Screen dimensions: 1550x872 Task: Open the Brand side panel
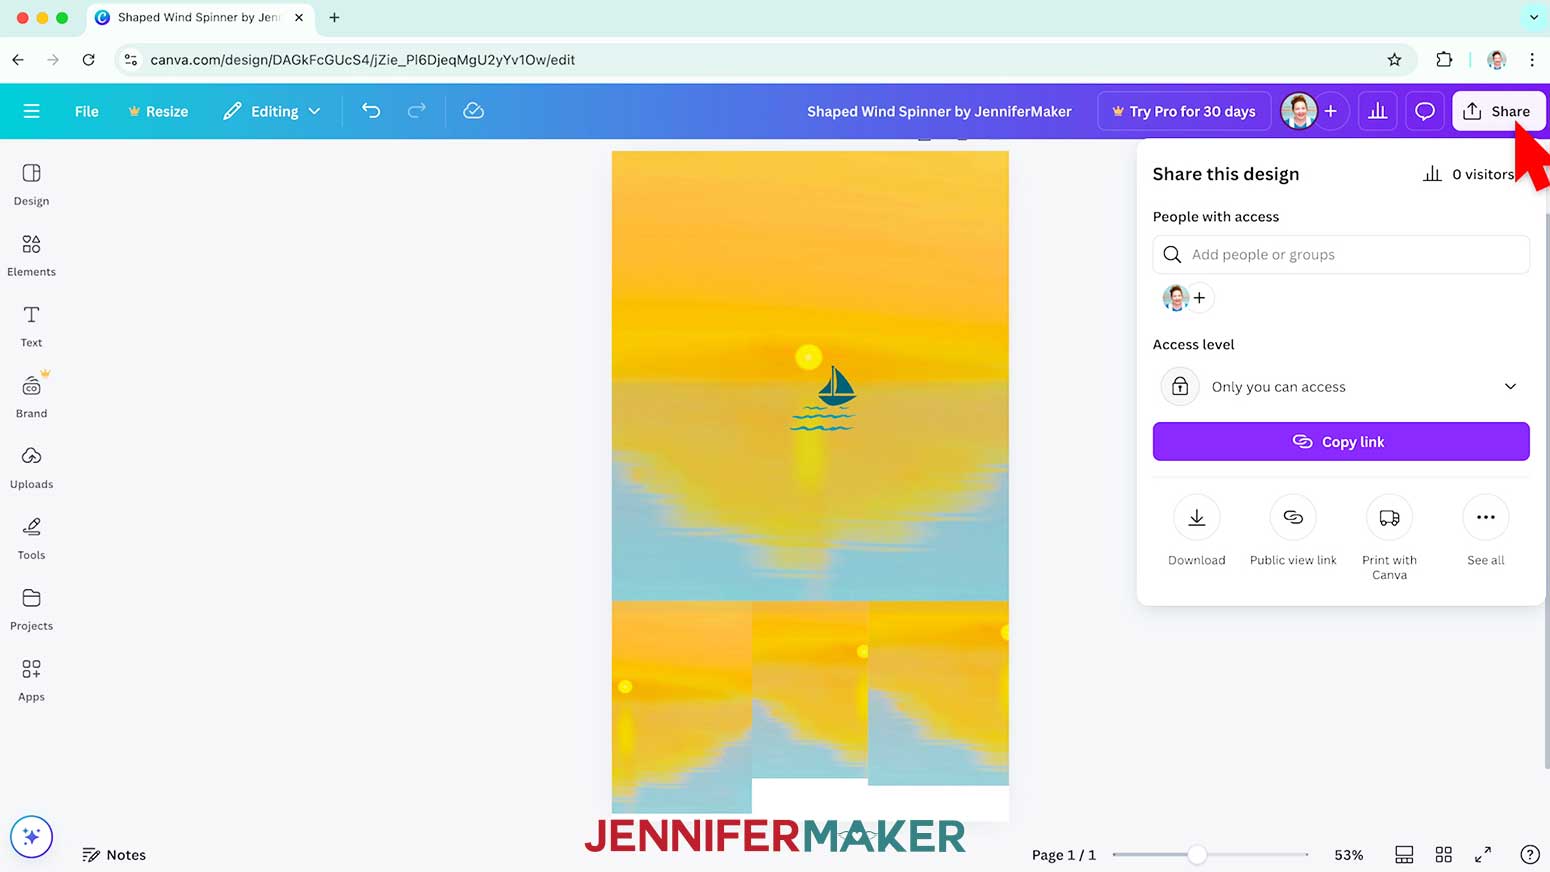(31, 398)
